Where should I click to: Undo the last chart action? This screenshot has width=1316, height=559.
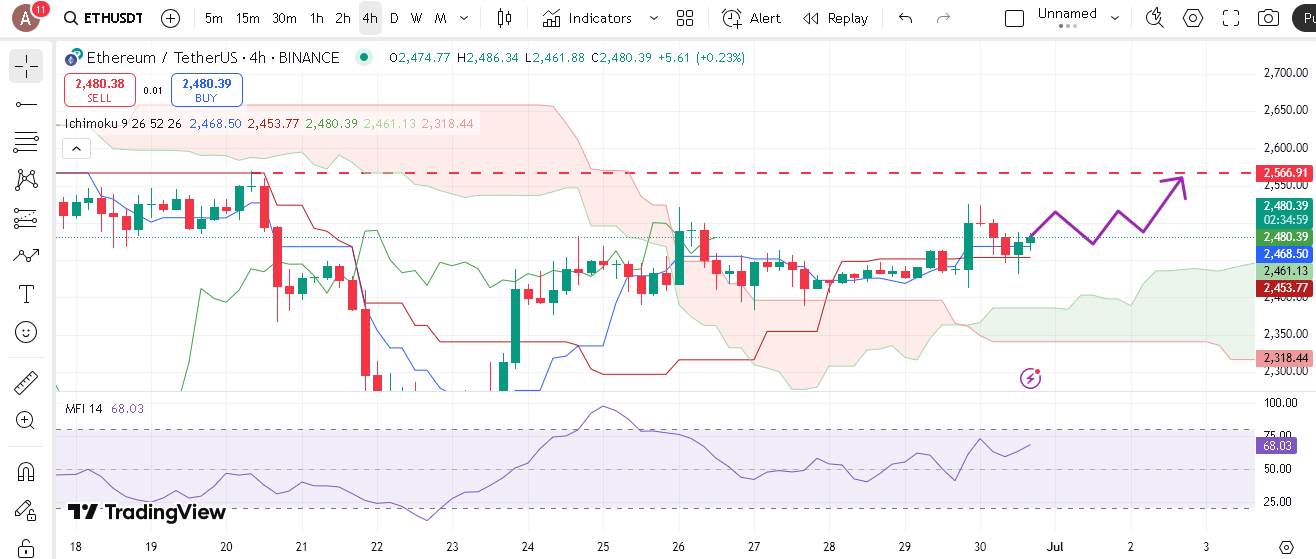(x=906, y=18)
